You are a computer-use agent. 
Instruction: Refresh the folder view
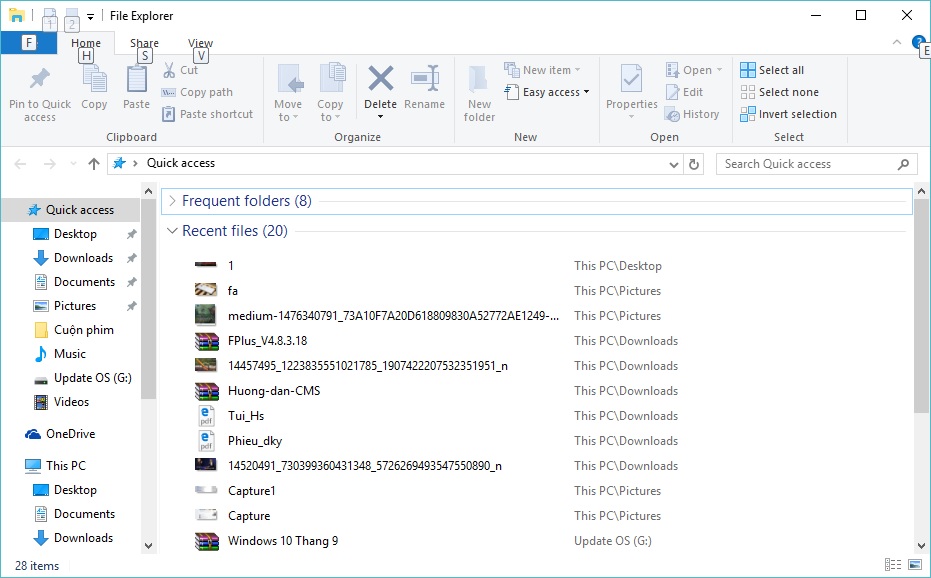click(x=694, y=163)
